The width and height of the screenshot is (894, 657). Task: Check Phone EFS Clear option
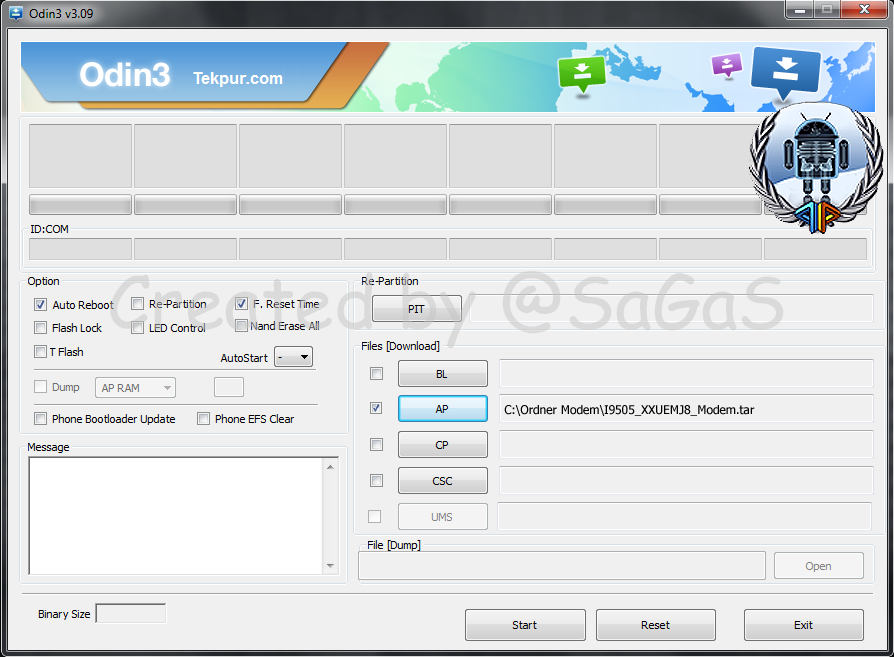coord(203,419)
